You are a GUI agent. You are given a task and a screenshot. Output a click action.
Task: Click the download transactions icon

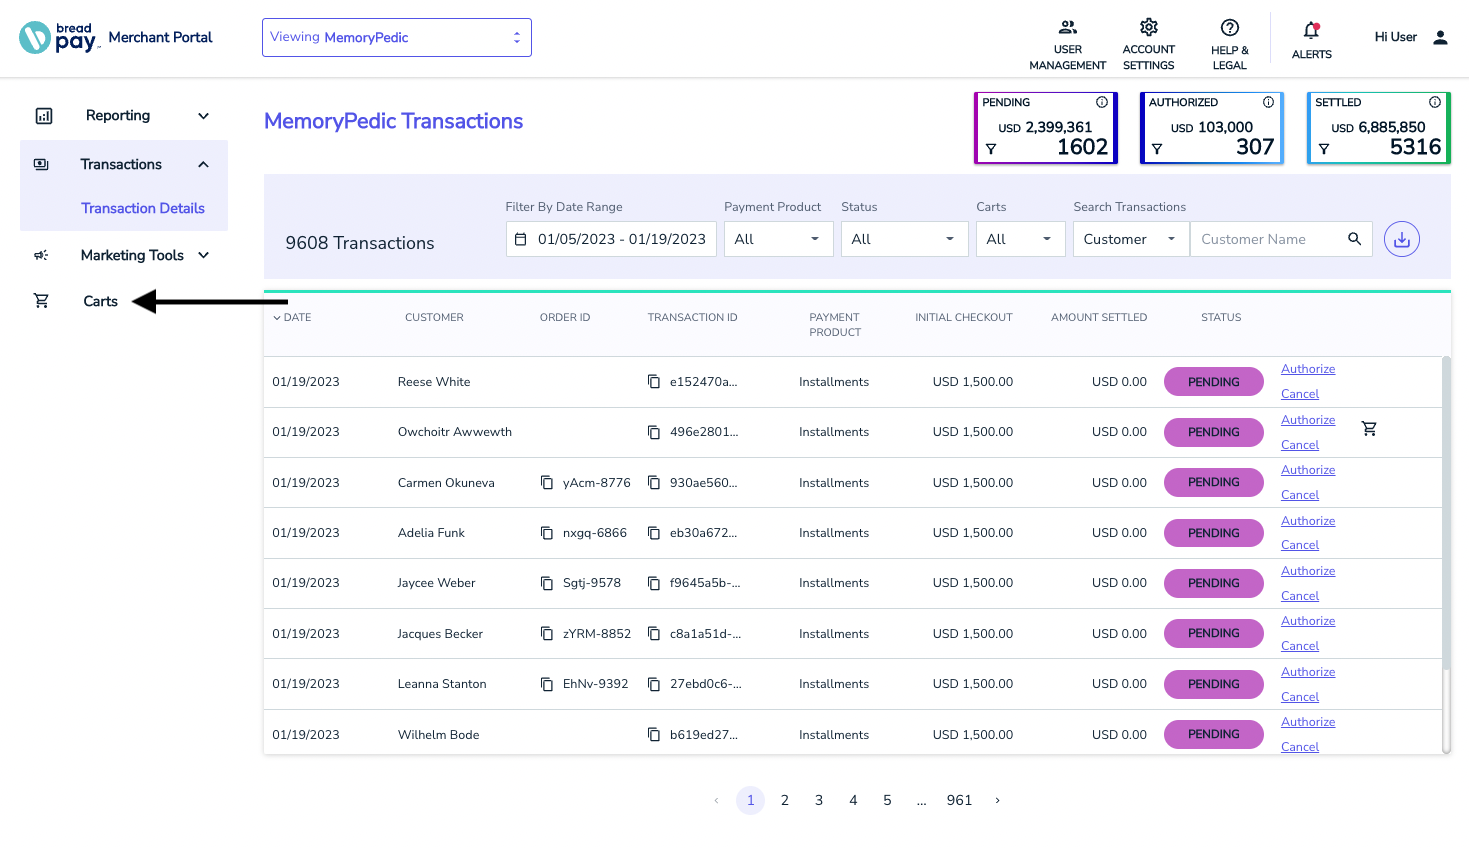1401,239
